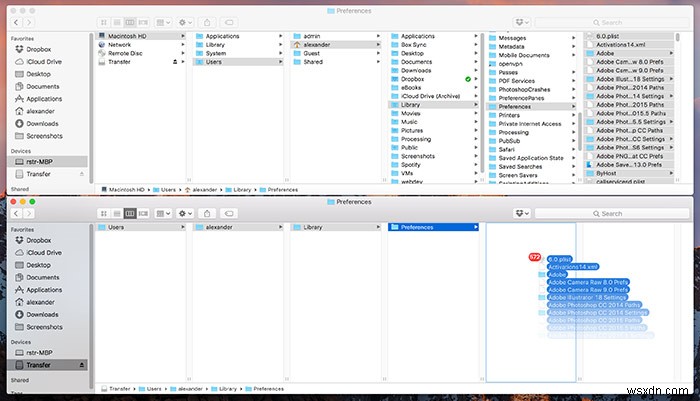This screenshot has width=700, height=401.
Task: Switch bottom window to Cover Flow view
Action: click(x=143, y=213)
